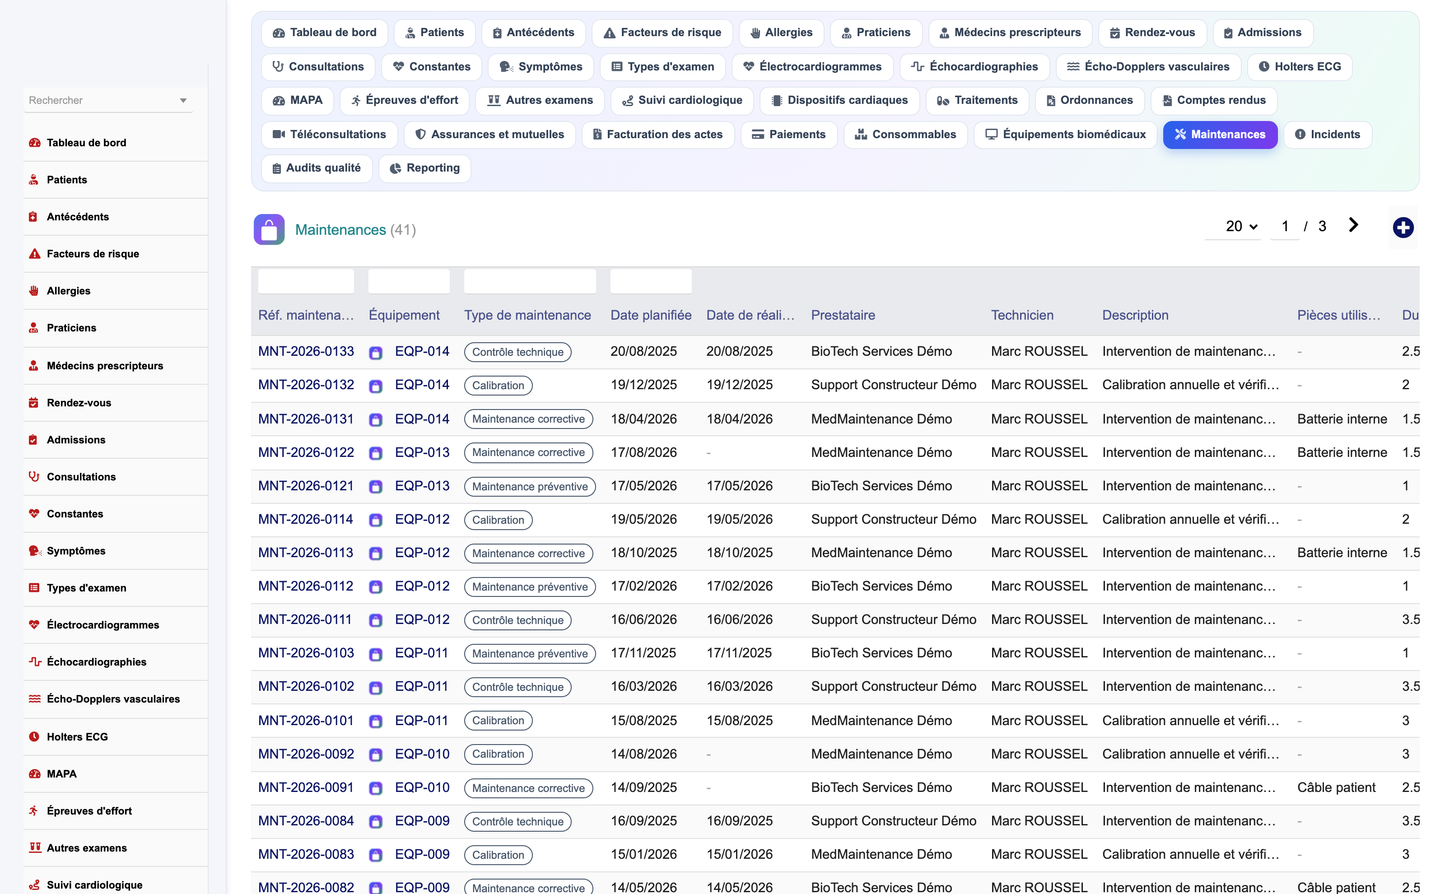Click the current page number field
This screenshot has height=894, width=1445.
(1285, 227)
